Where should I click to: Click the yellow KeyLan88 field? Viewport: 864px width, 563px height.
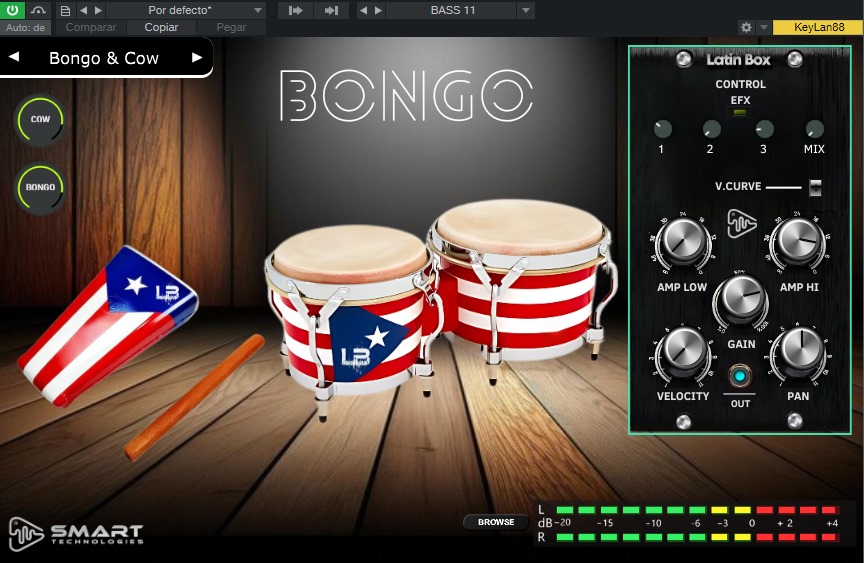pyautogui.click(x=818, y=28)
